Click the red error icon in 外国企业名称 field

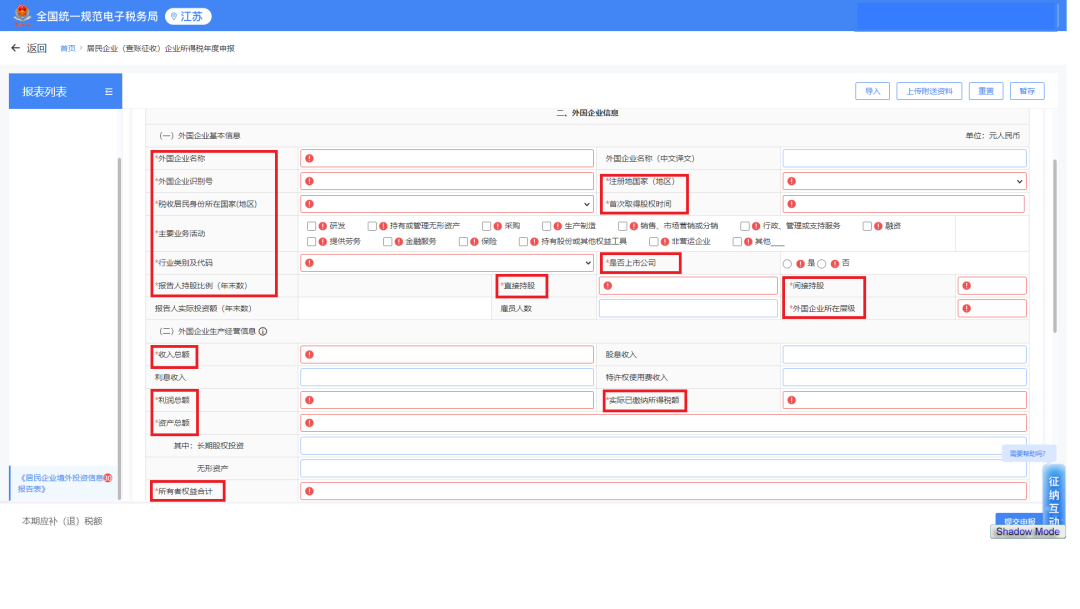(309, 158)
